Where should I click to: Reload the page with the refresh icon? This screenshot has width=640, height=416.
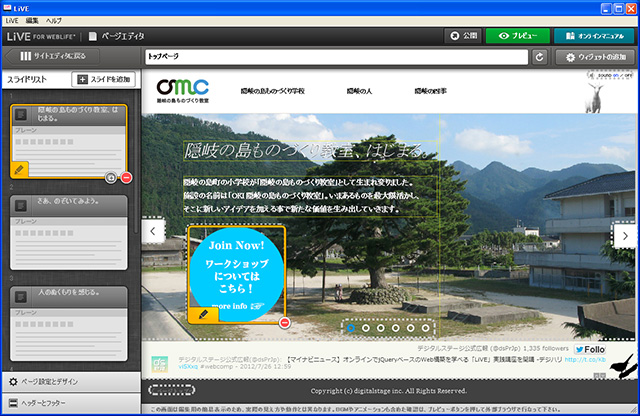pos(540,58)
